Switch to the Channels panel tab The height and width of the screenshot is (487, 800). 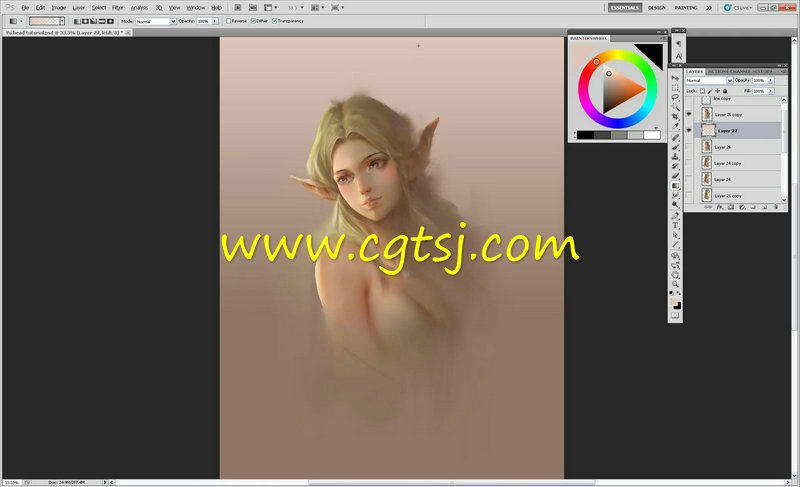(x=738, y=71)
